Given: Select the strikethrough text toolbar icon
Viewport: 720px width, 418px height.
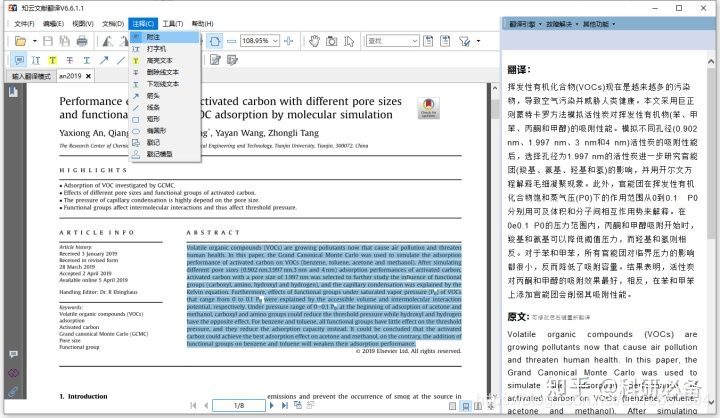Looking at the screenshot, I should [x=70, y=60].
